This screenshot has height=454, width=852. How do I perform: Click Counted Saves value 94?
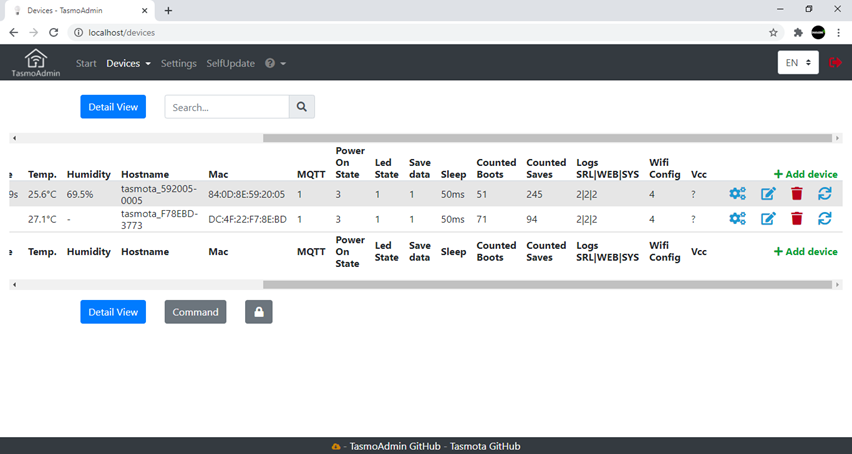click(531, 219)
